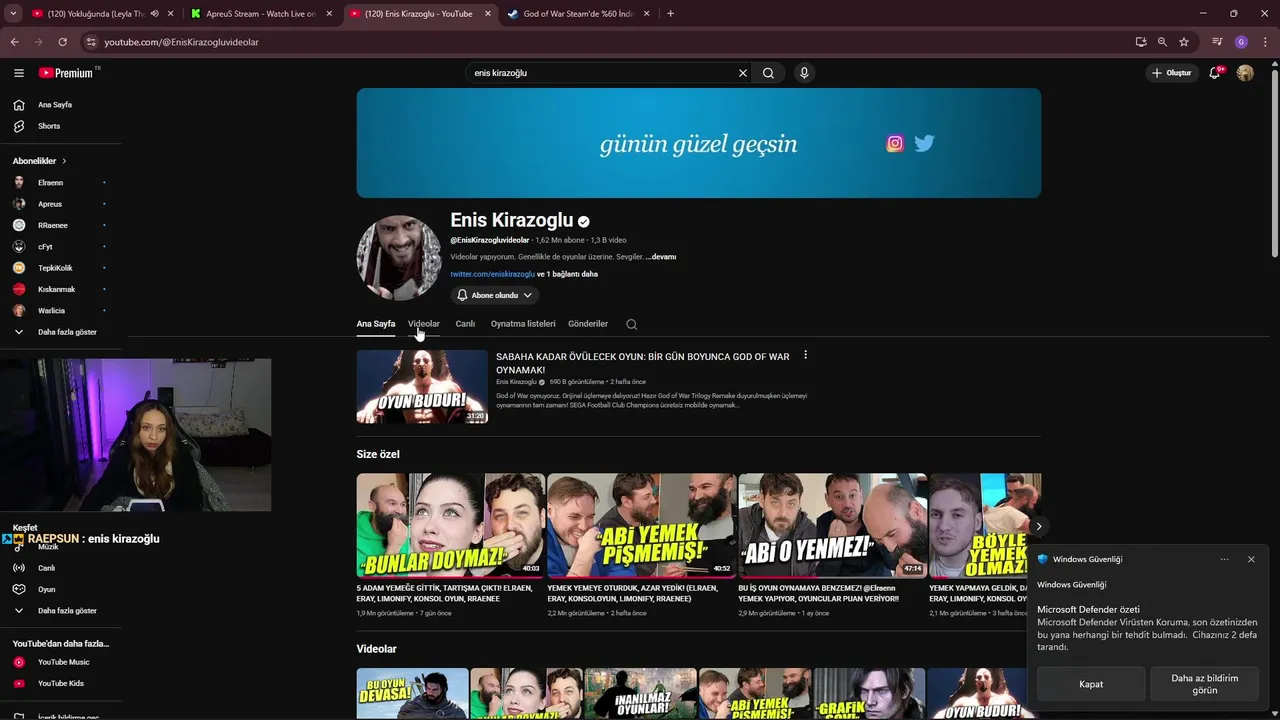The height and width of the screenshot is (720, 1280).
Task: Click the YouTube search input field
Action: tap(600, 73)
